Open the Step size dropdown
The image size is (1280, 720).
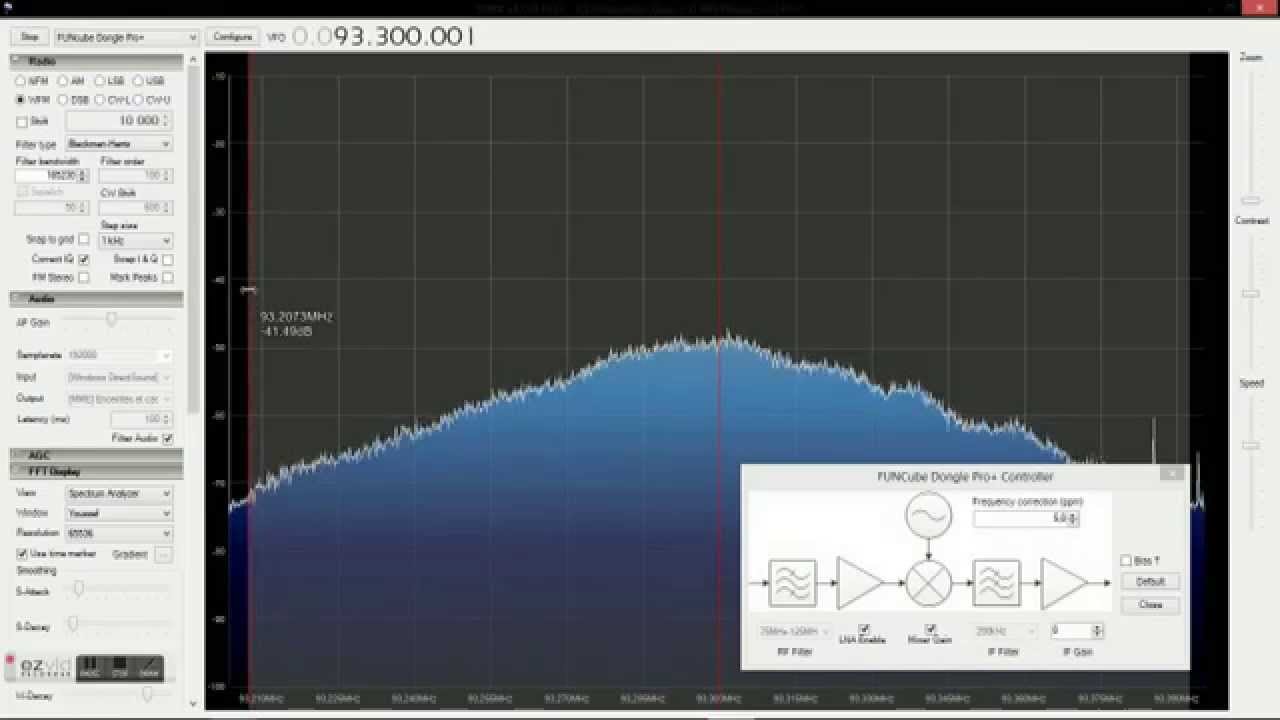pyautogui.click(x=136, y=241)
